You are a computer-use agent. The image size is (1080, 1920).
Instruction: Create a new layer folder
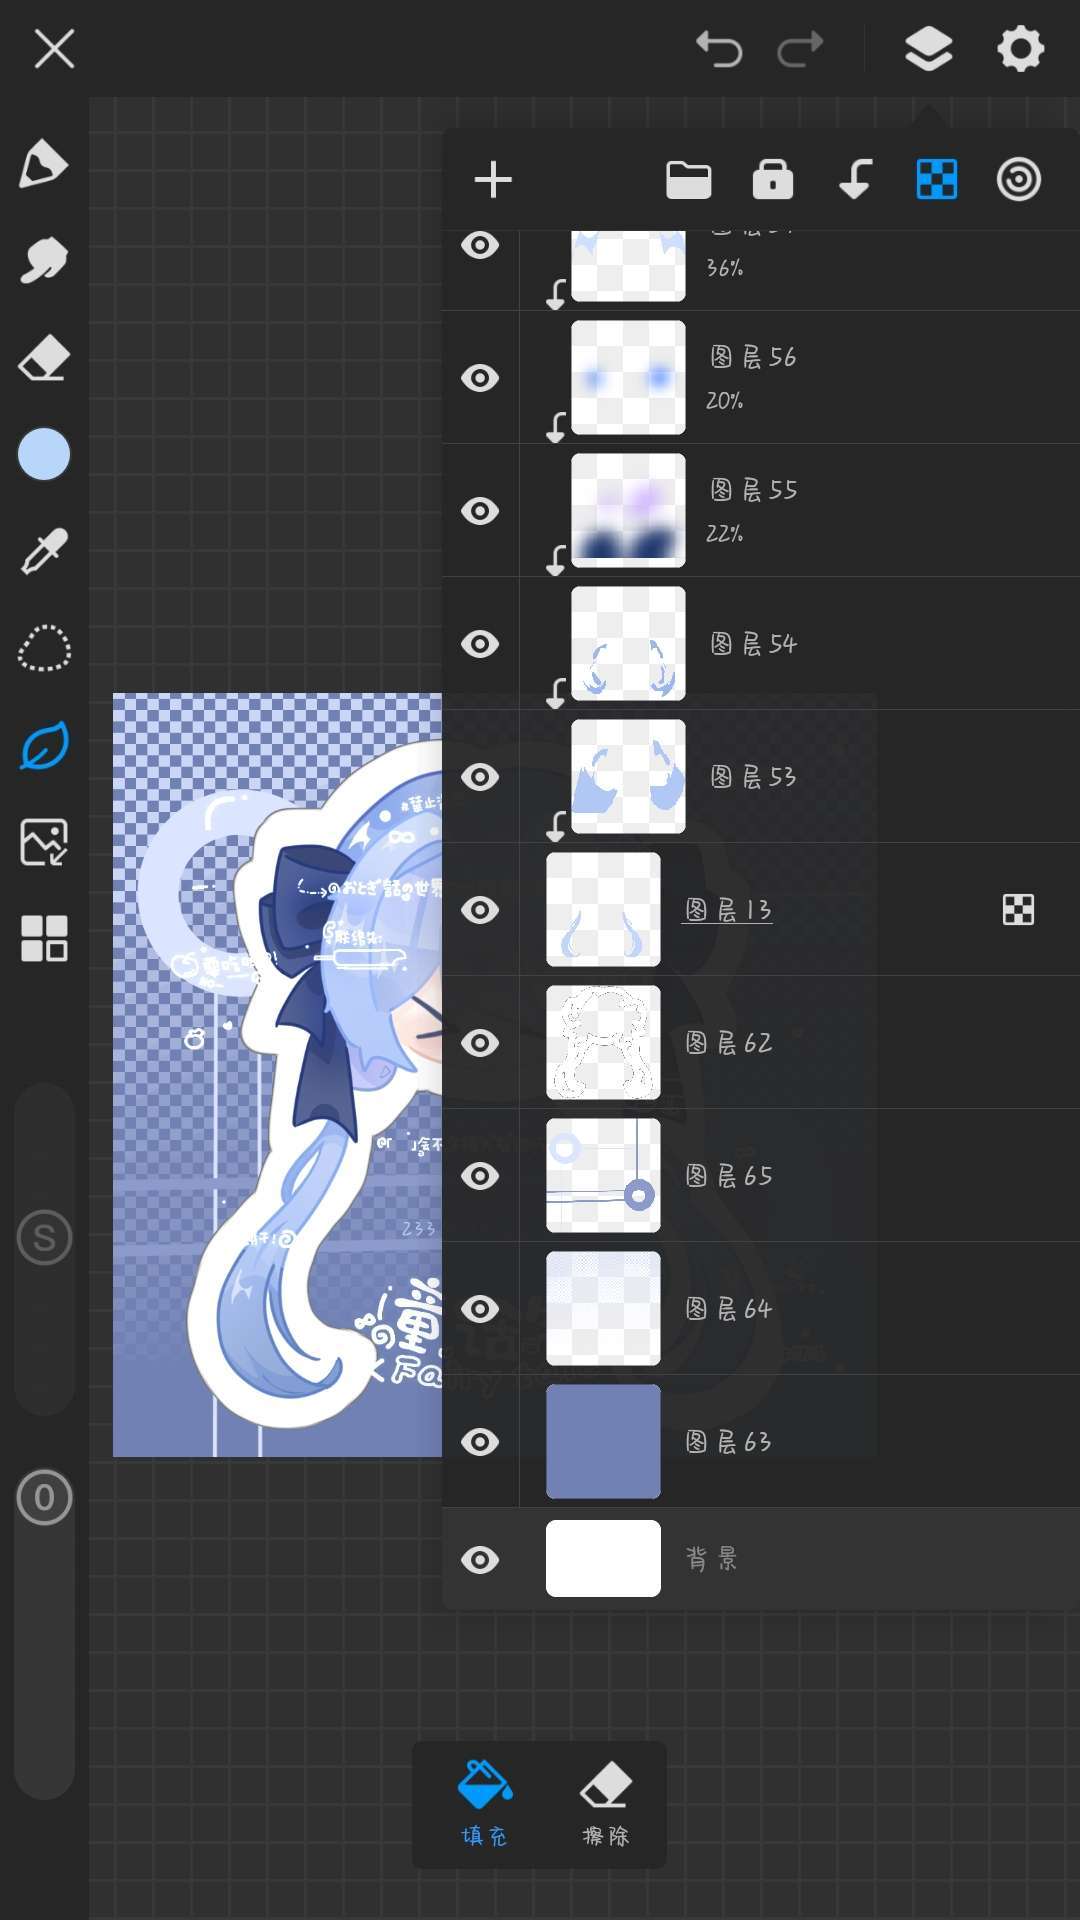point(688,180)
